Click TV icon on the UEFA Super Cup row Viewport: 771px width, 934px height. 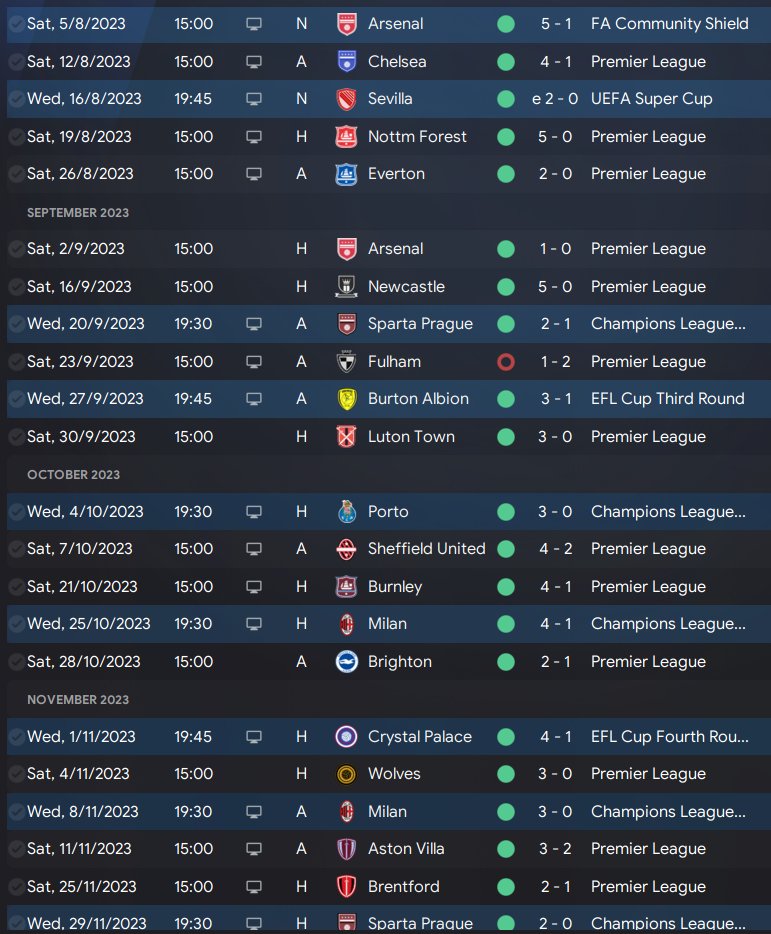click(254, 99)
